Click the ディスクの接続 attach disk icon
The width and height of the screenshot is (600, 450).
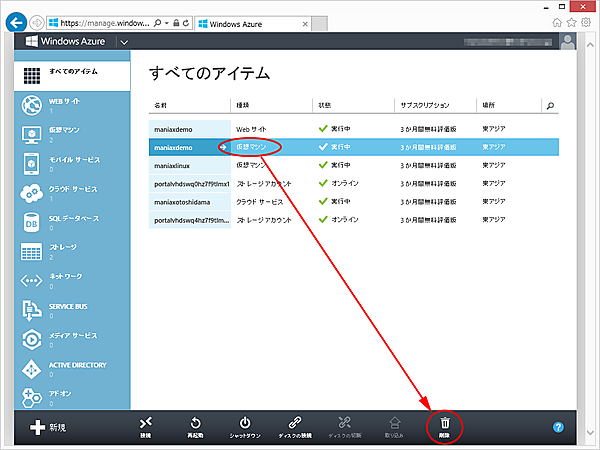pos(295,424)
